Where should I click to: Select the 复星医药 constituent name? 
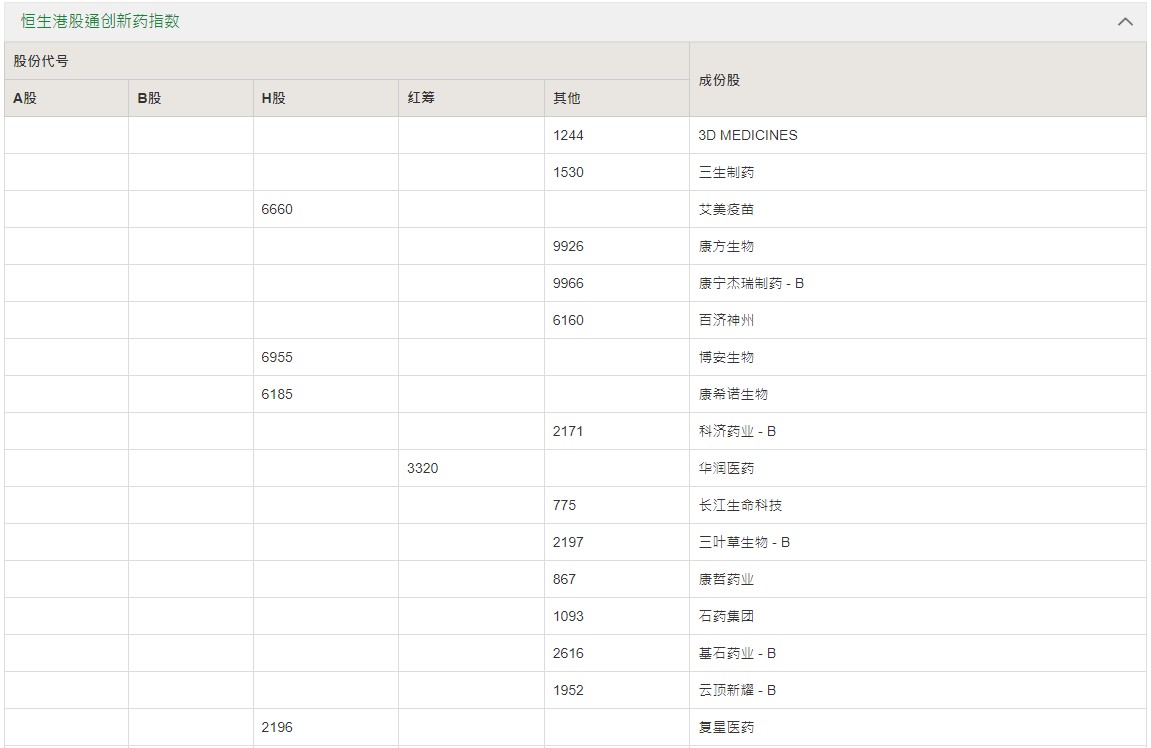coord(726,727)
